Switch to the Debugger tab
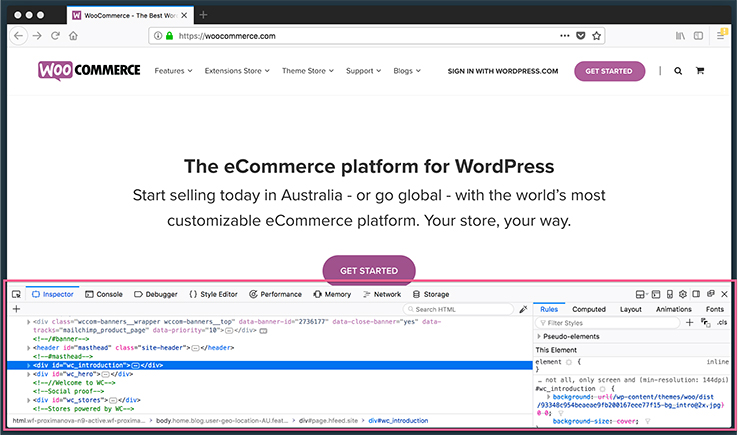Screen dimensions: 740x435 tap(156, 294)
